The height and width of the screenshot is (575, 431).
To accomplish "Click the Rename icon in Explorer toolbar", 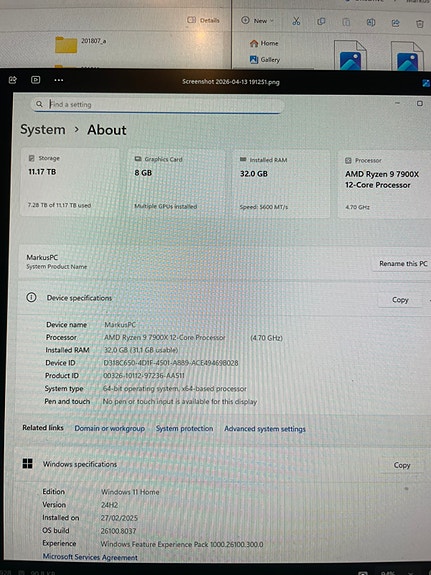I will click(371, 22).
